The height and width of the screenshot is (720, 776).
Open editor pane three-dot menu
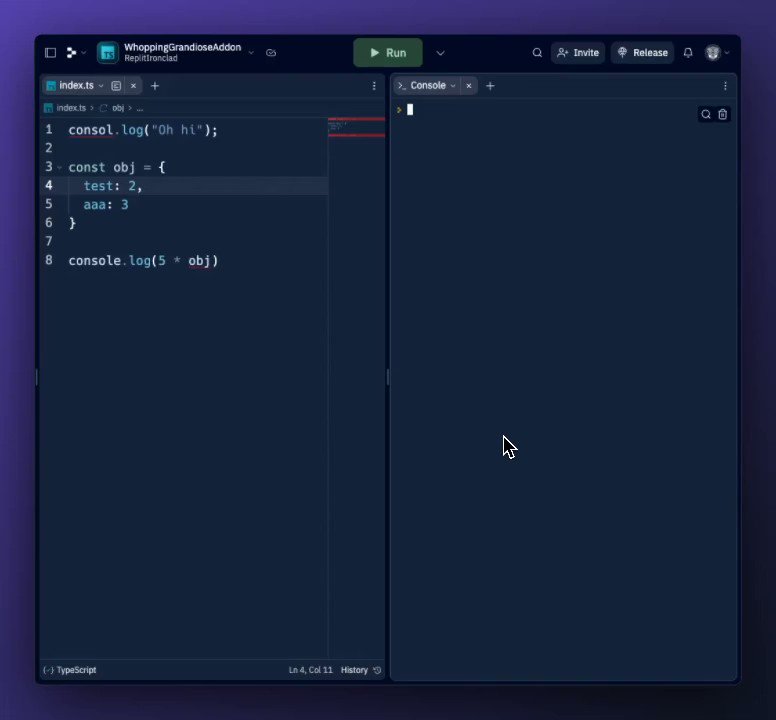[x=374, y=86]
